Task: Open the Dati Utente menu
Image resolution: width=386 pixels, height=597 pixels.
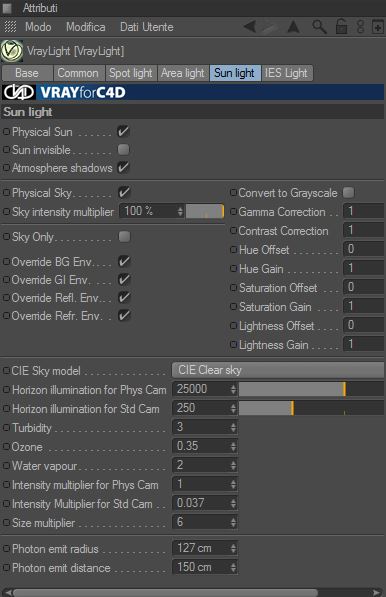Action: pyautogui.click(x=147, y=27)
